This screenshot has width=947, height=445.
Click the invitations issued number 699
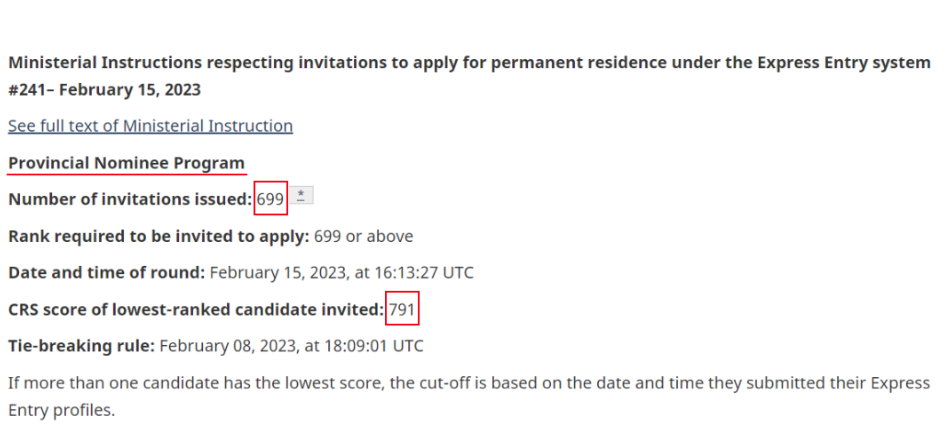click(271, 199)
